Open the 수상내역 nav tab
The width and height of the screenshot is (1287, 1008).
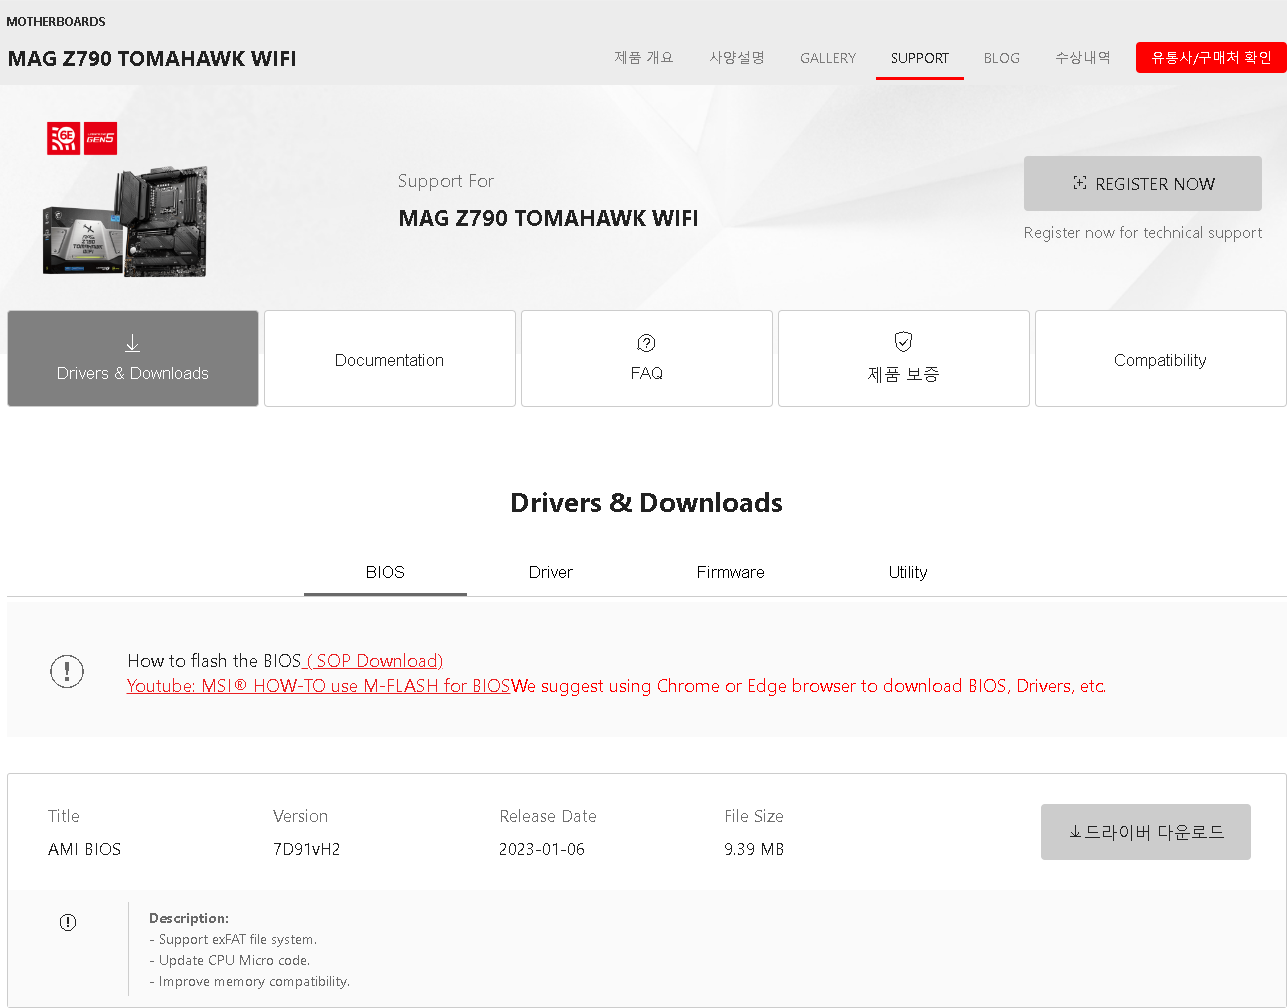(1083, 58)
